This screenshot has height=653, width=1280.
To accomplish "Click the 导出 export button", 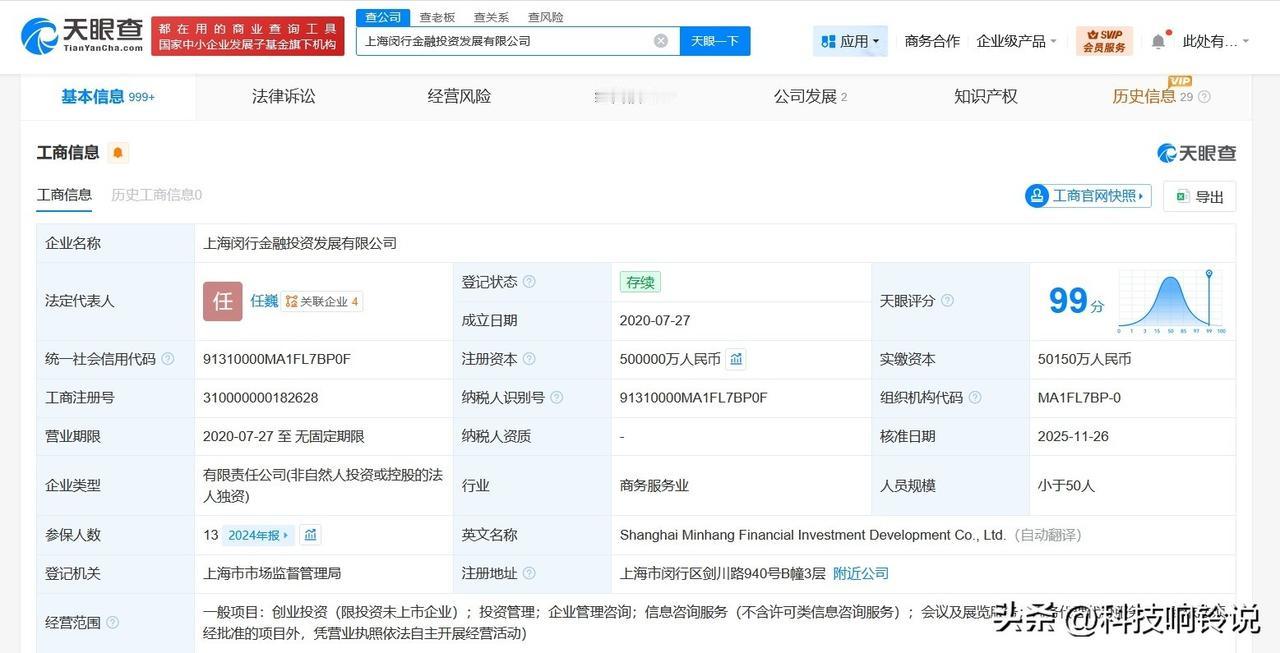I will 1200,196.
